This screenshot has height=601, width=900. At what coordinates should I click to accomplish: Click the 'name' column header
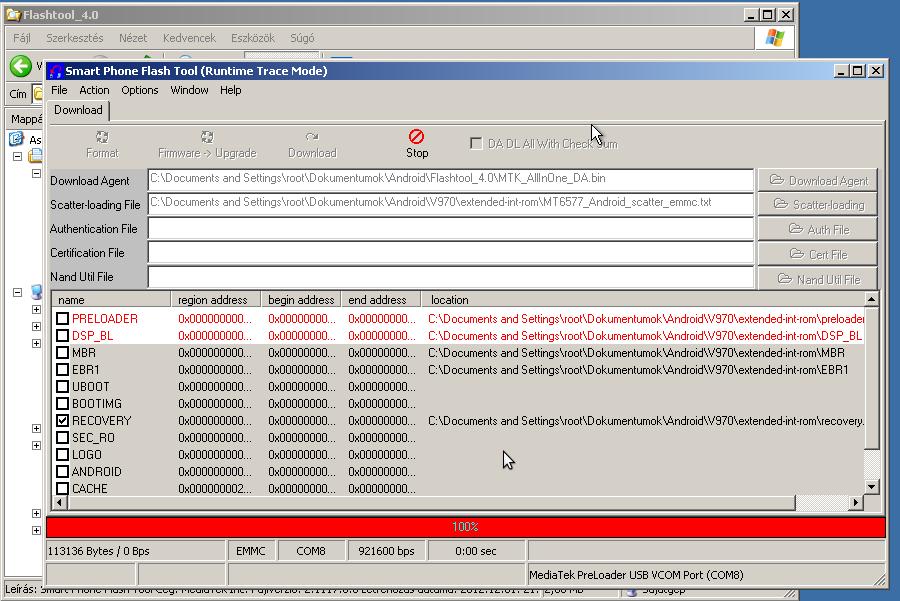pos(111,300)
